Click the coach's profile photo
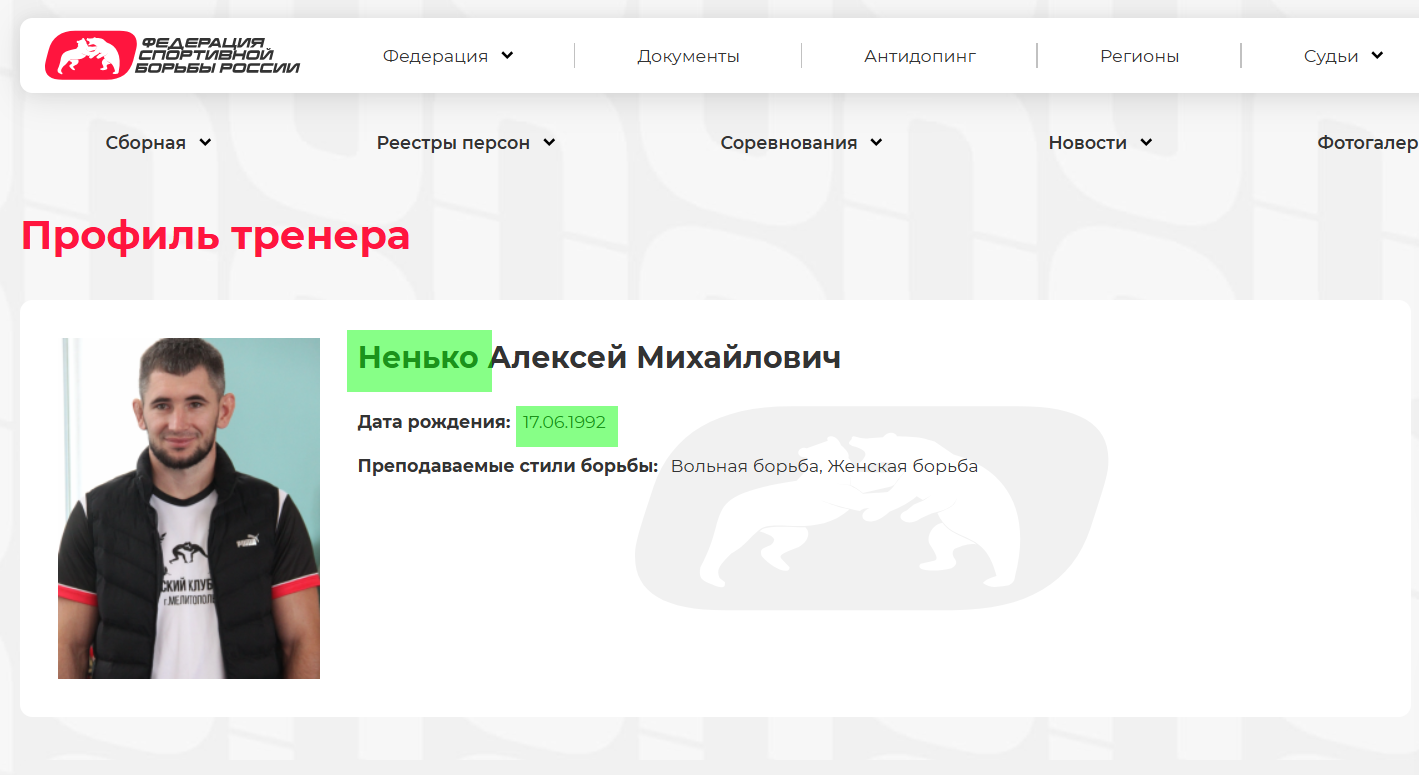This screenshot has width=1419, height=775. (x=189, y=507)
